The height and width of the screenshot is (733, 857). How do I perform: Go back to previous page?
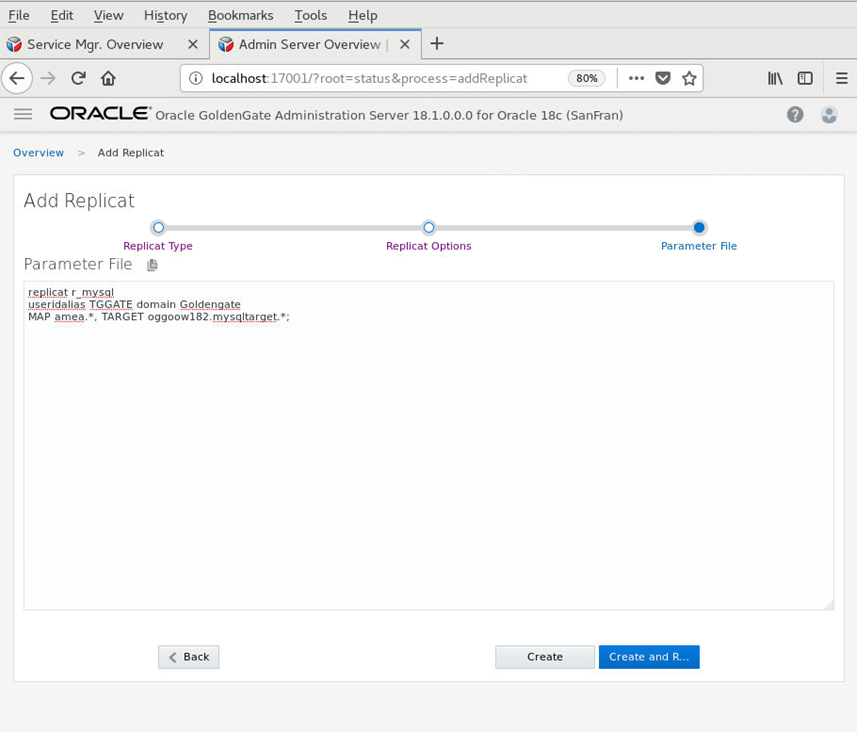coord(17,78)
